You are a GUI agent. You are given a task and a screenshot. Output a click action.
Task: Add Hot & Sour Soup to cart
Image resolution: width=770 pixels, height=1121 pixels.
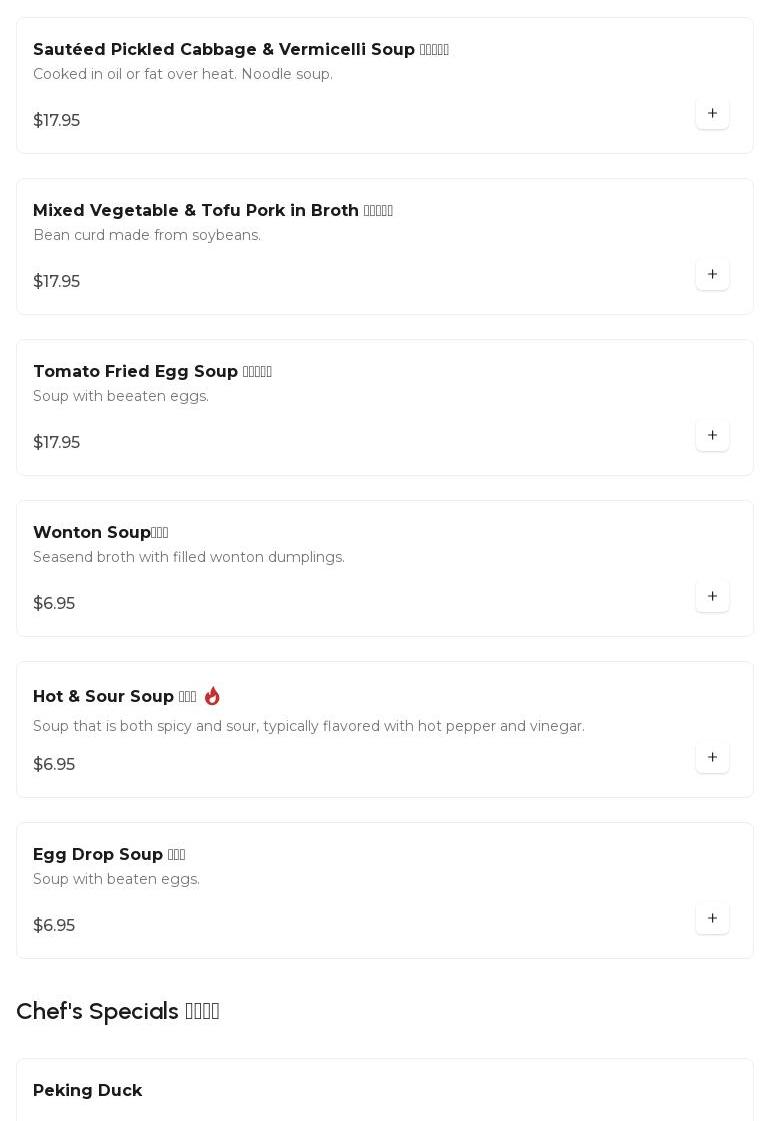tap(712, 758)
